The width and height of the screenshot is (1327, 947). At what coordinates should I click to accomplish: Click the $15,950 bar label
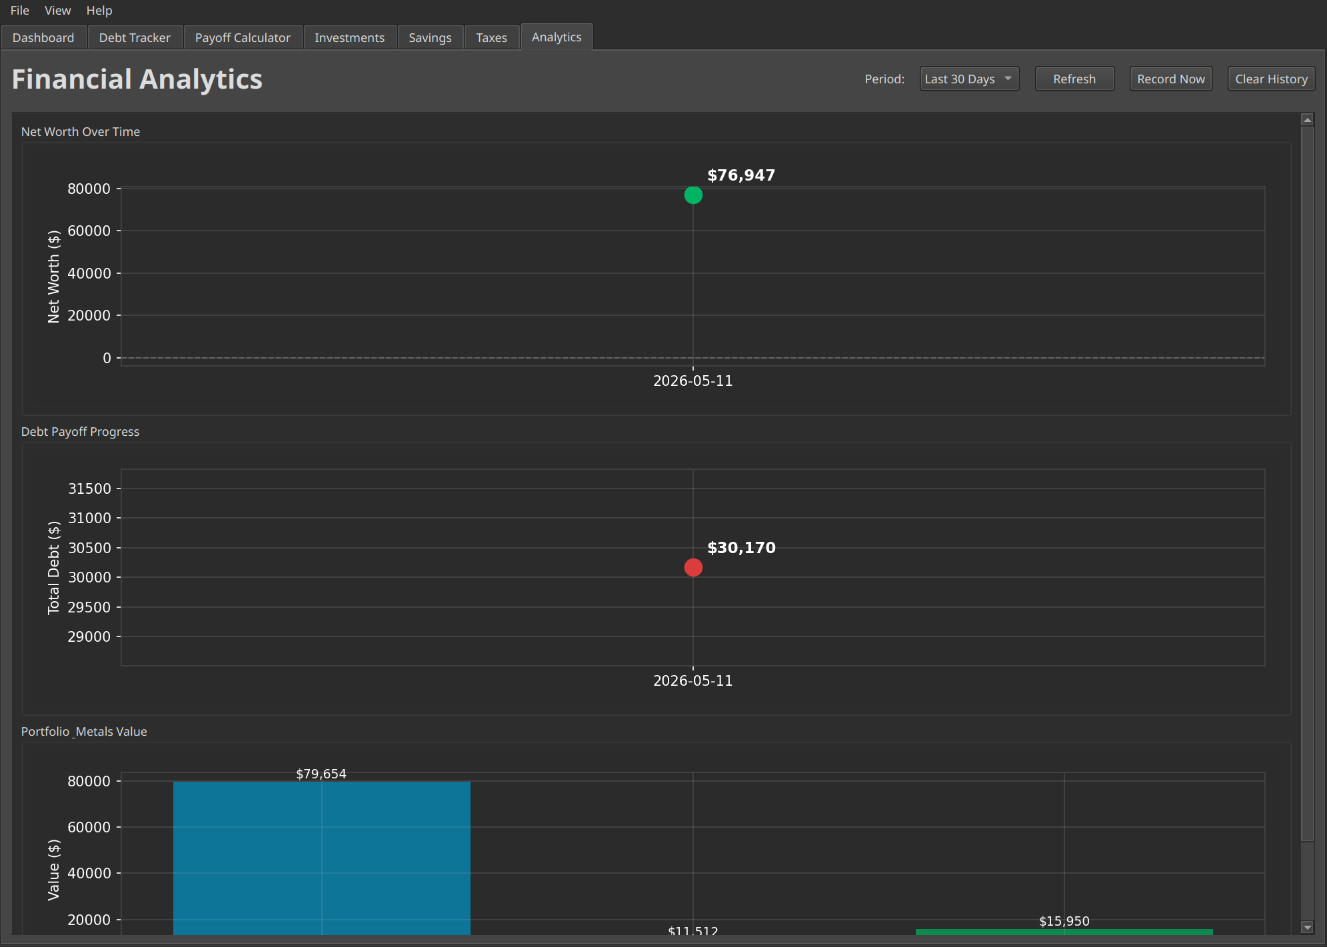1064,921
